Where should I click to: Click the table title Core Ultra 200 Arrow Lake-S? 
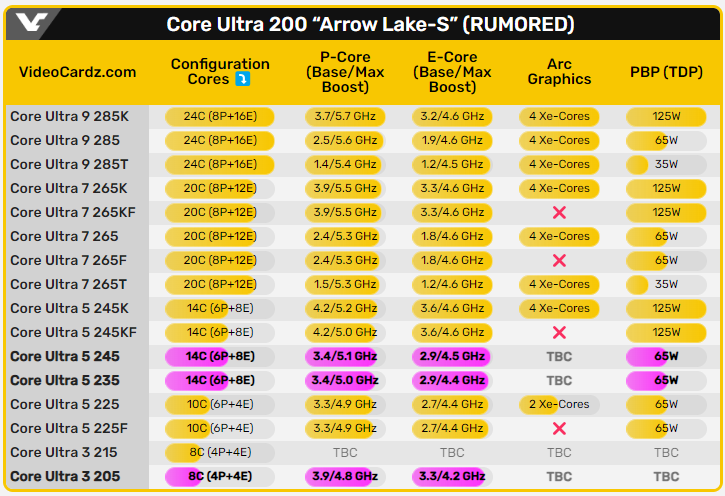point(370,24)
